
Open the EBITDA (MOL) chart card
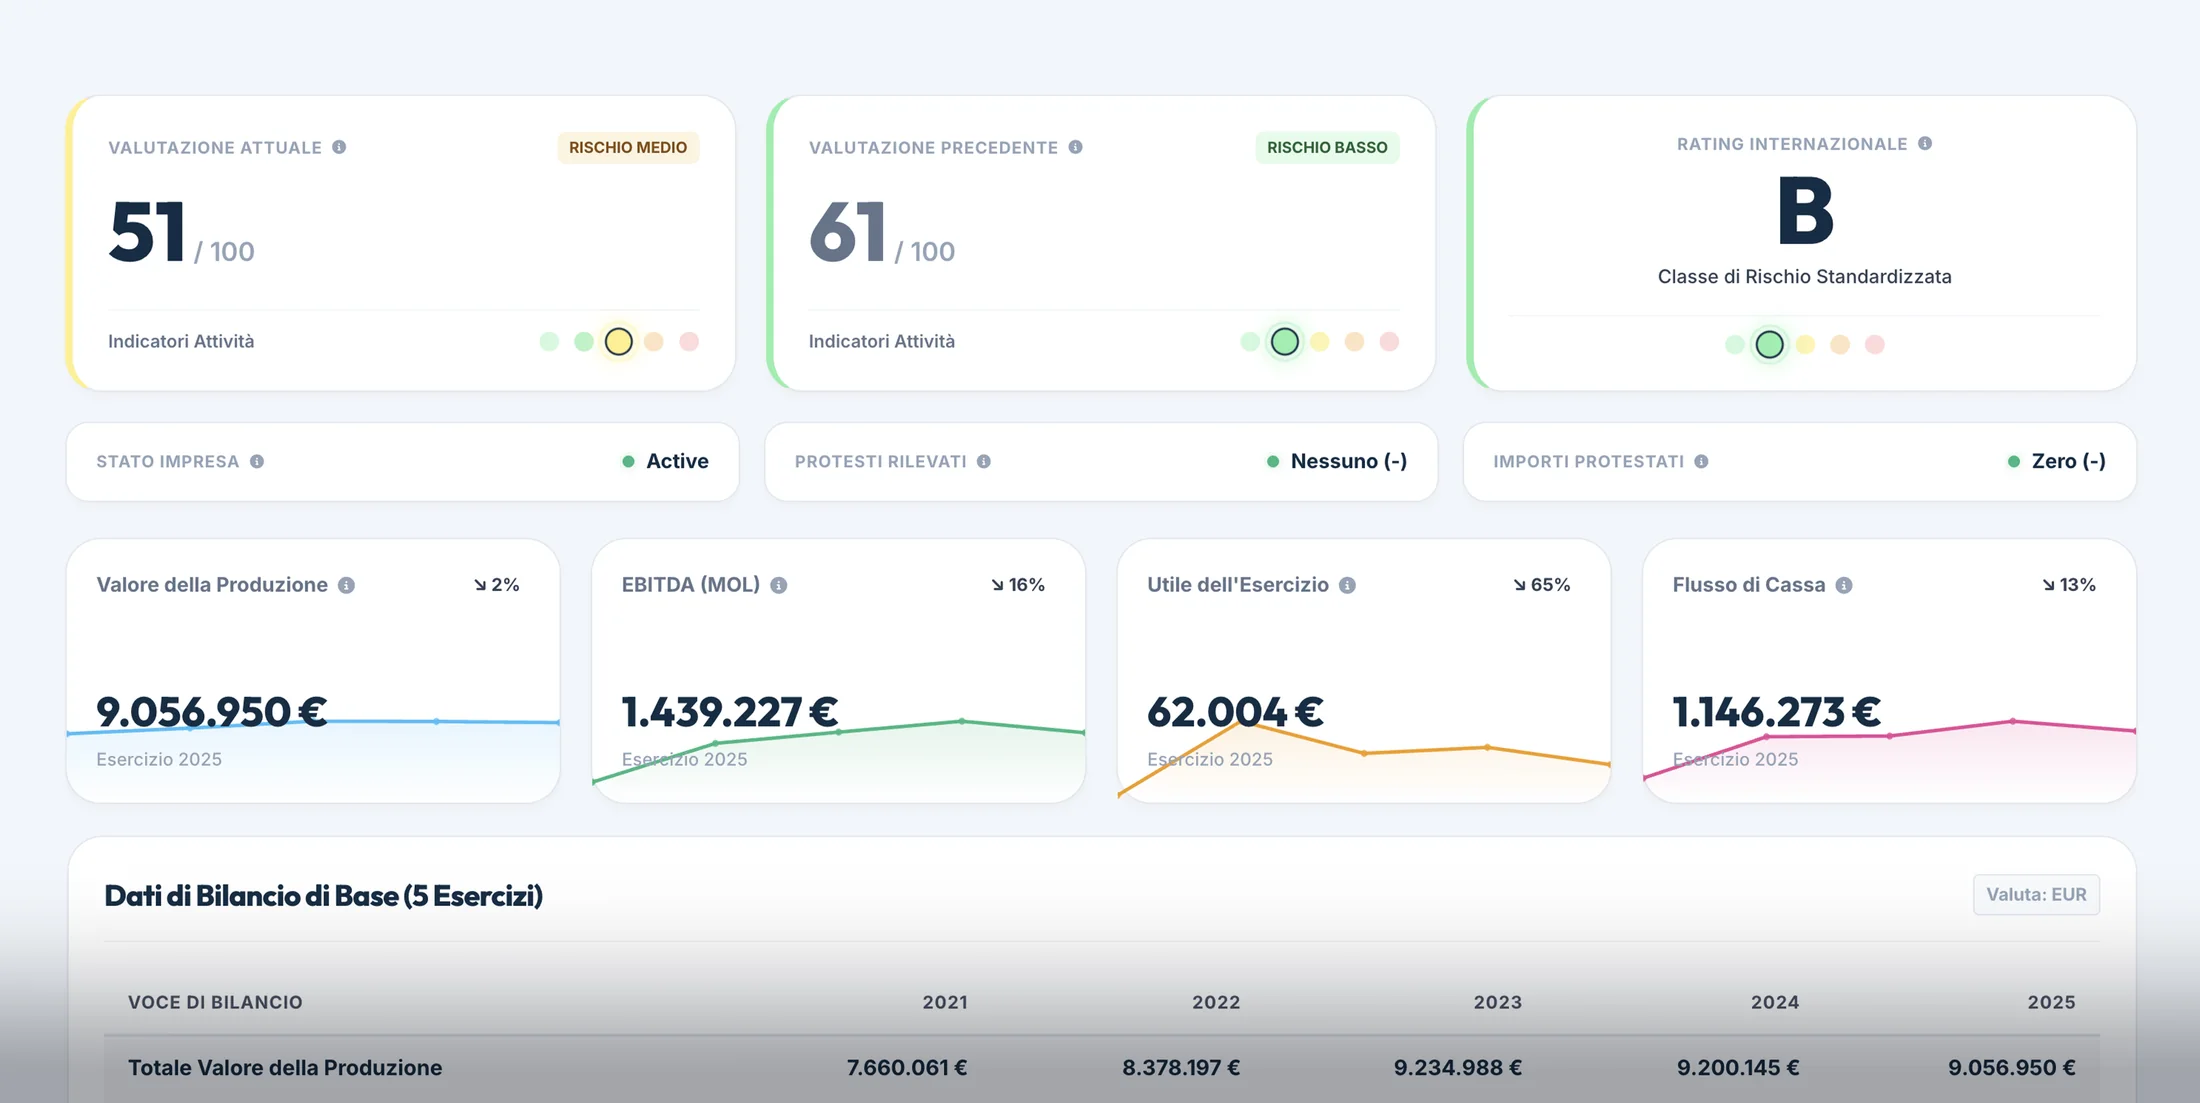click(x=838, y=671)
